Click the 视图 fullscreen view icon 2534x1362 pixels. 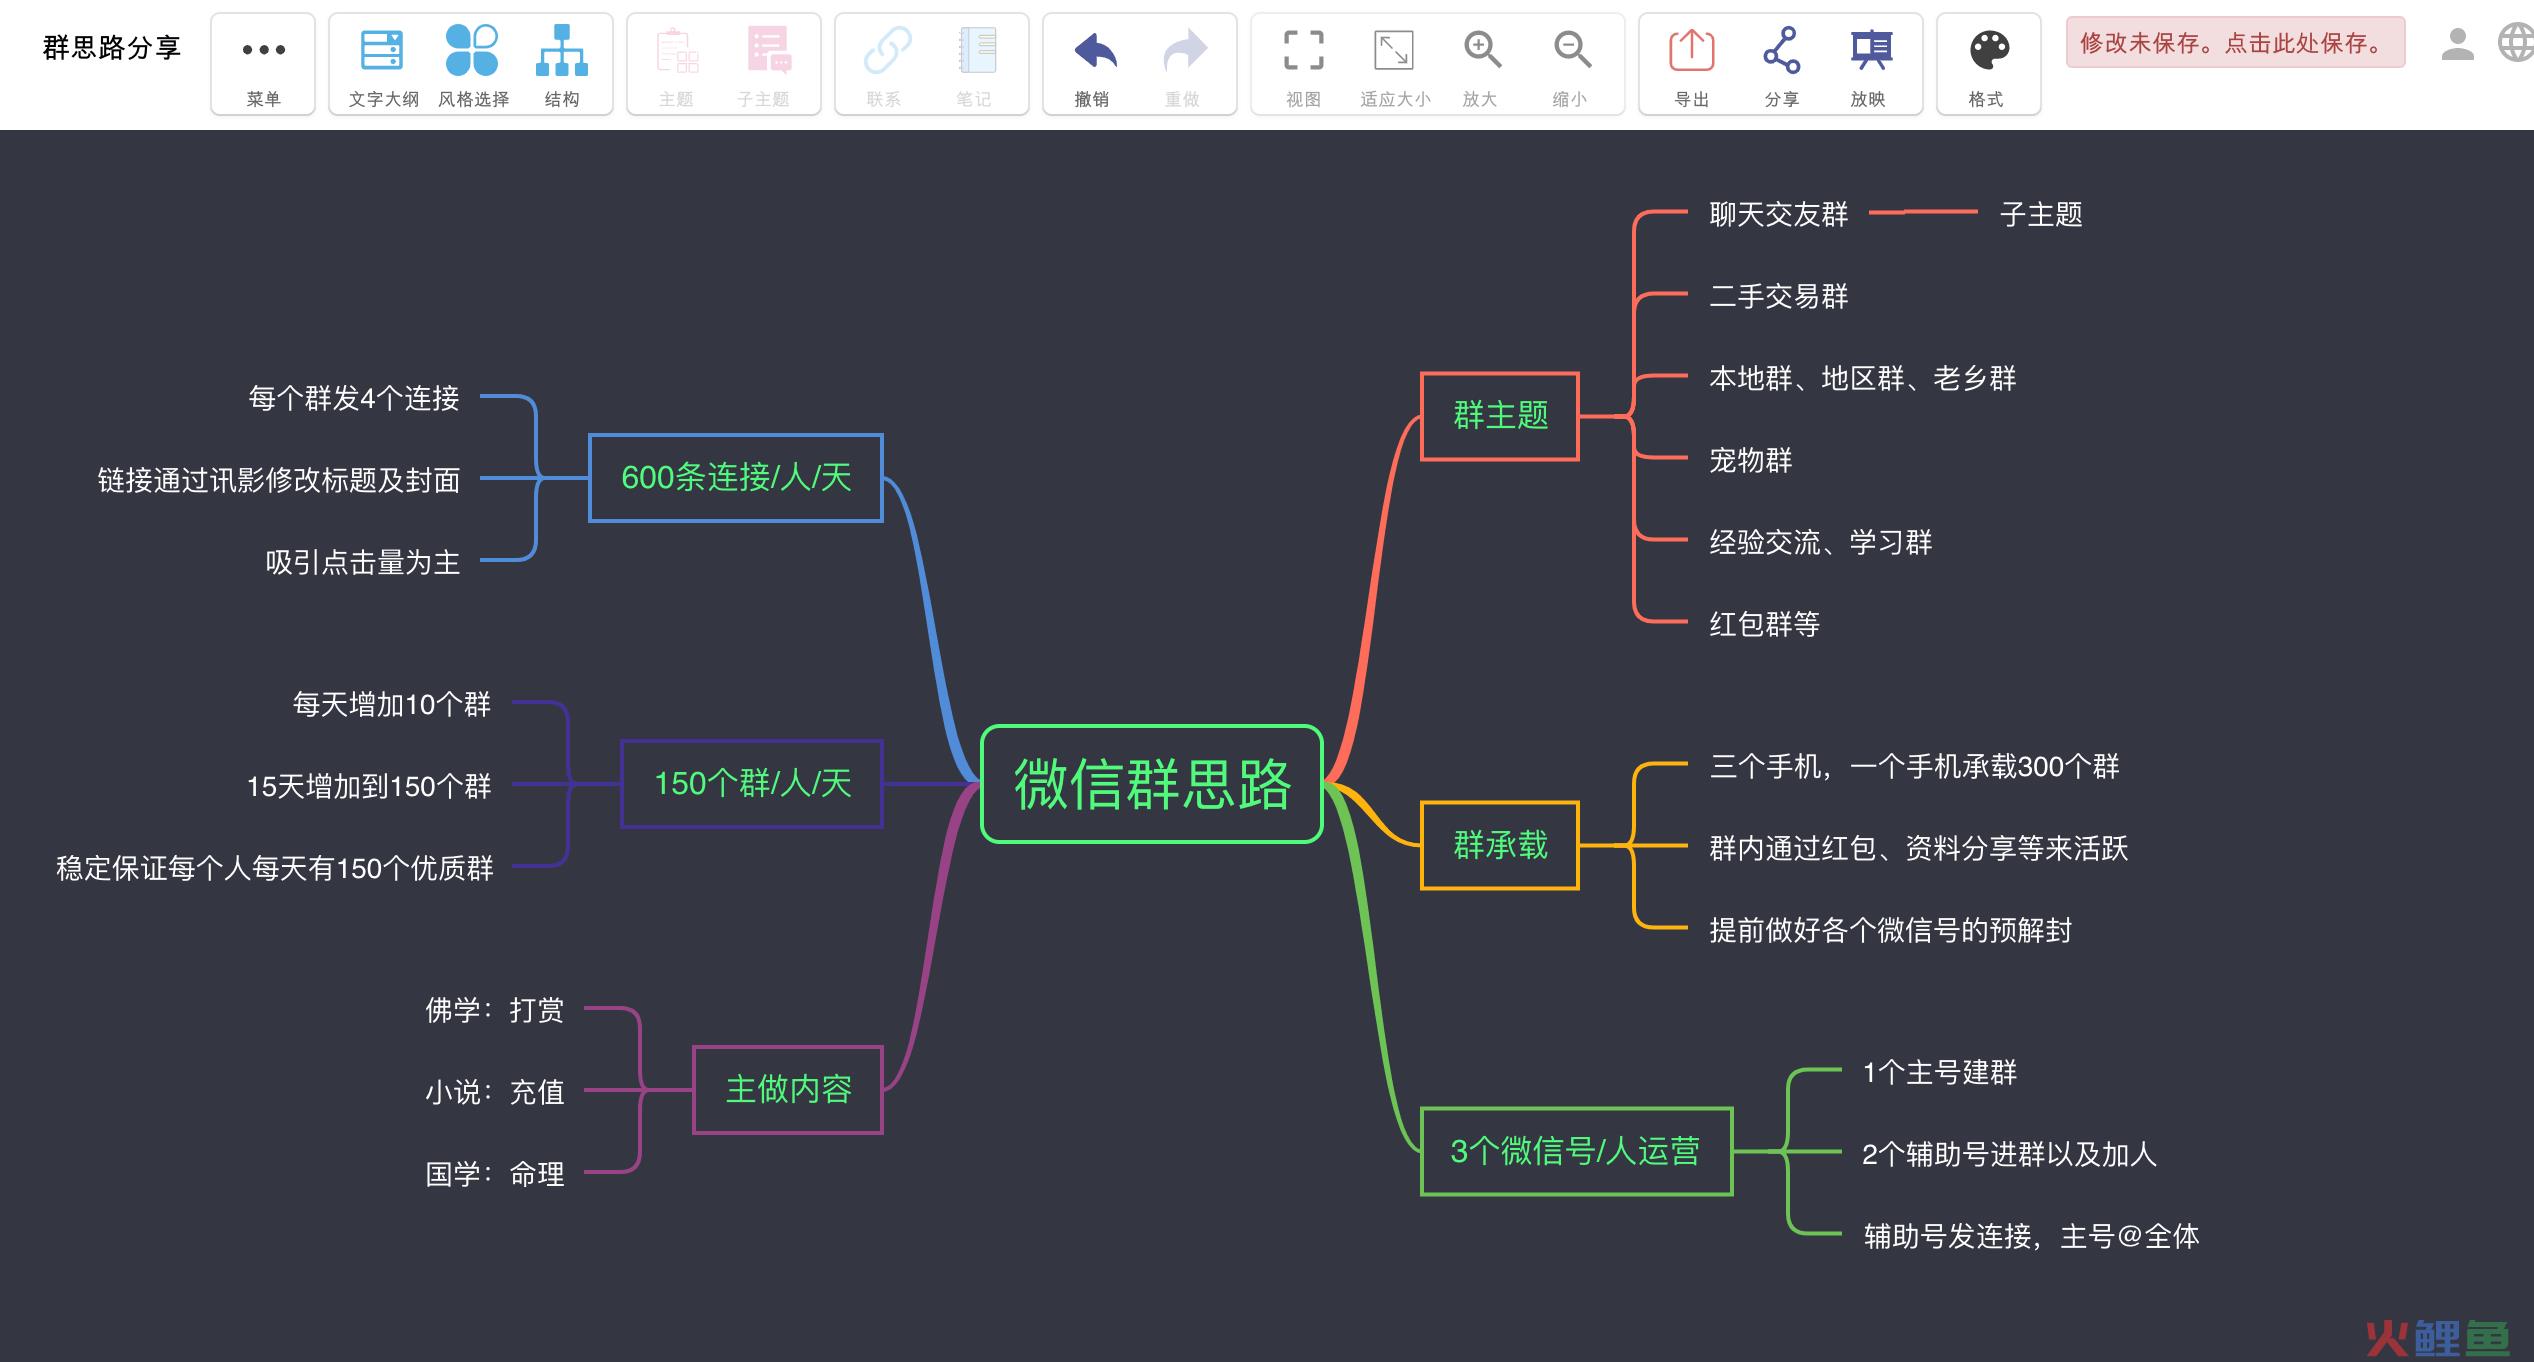click(1303, 64)
